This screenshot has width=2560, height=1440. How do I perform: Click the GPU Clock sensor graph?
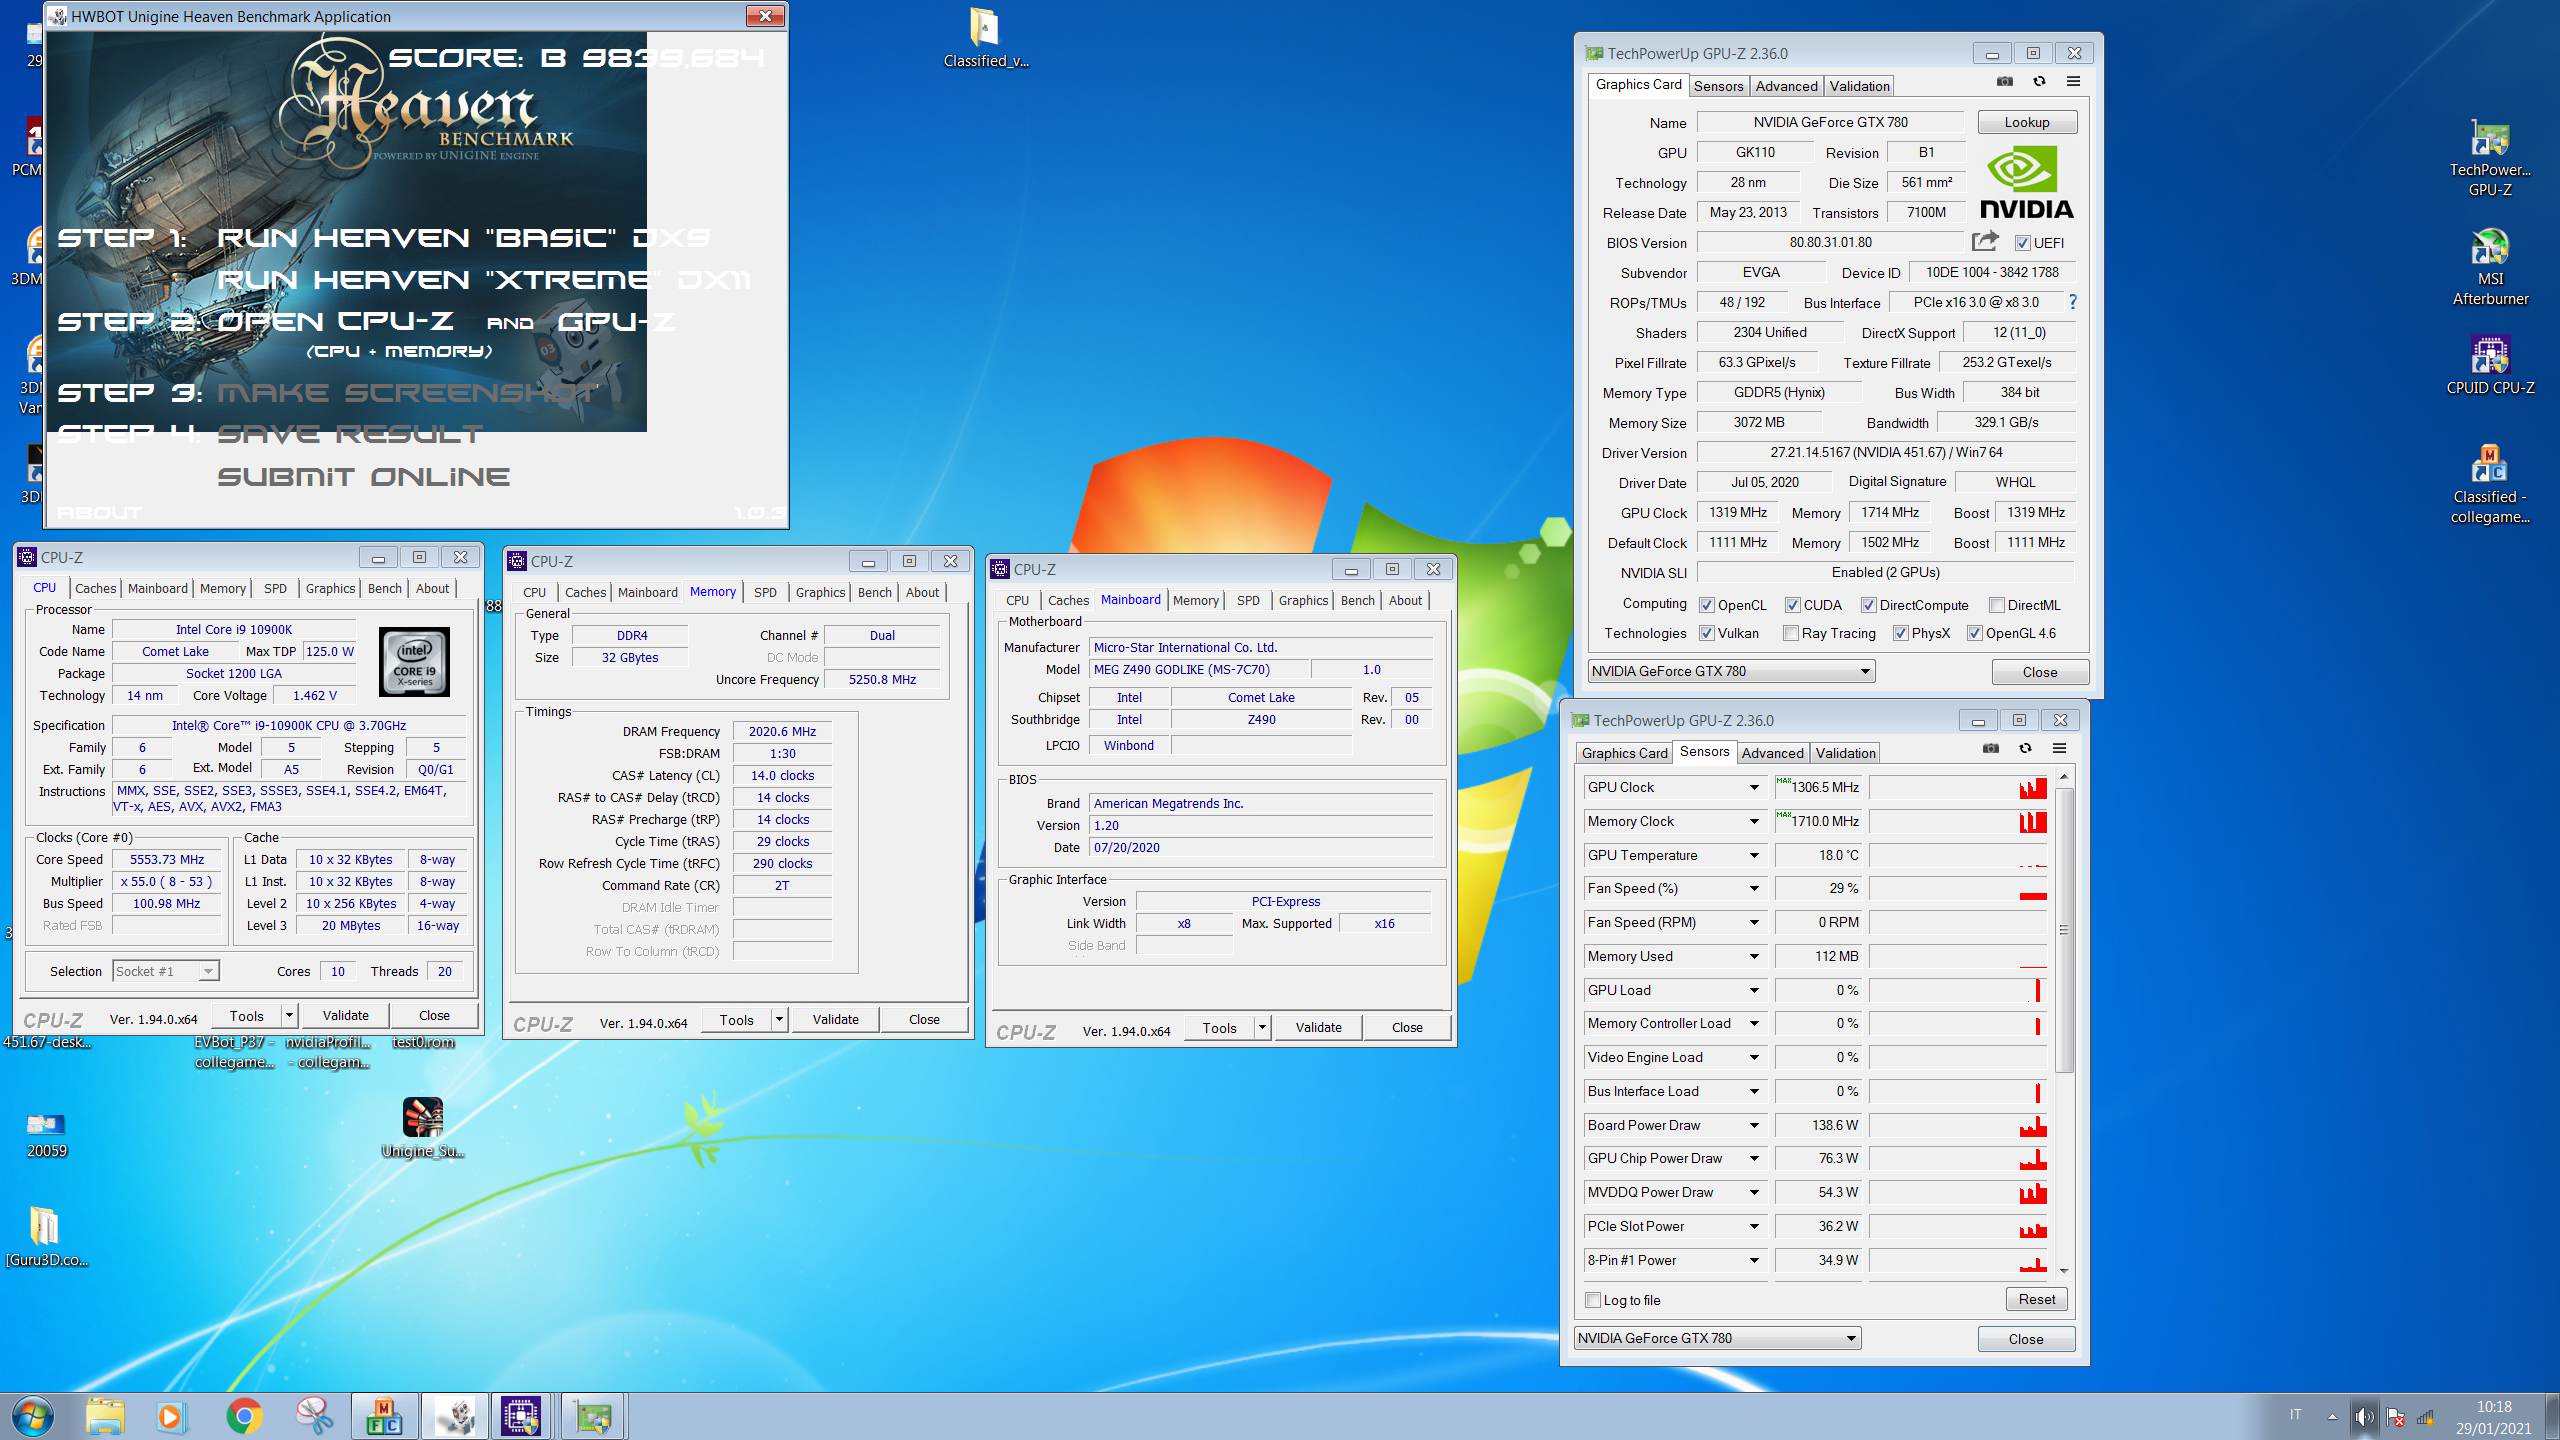[x=1958, y=788]
